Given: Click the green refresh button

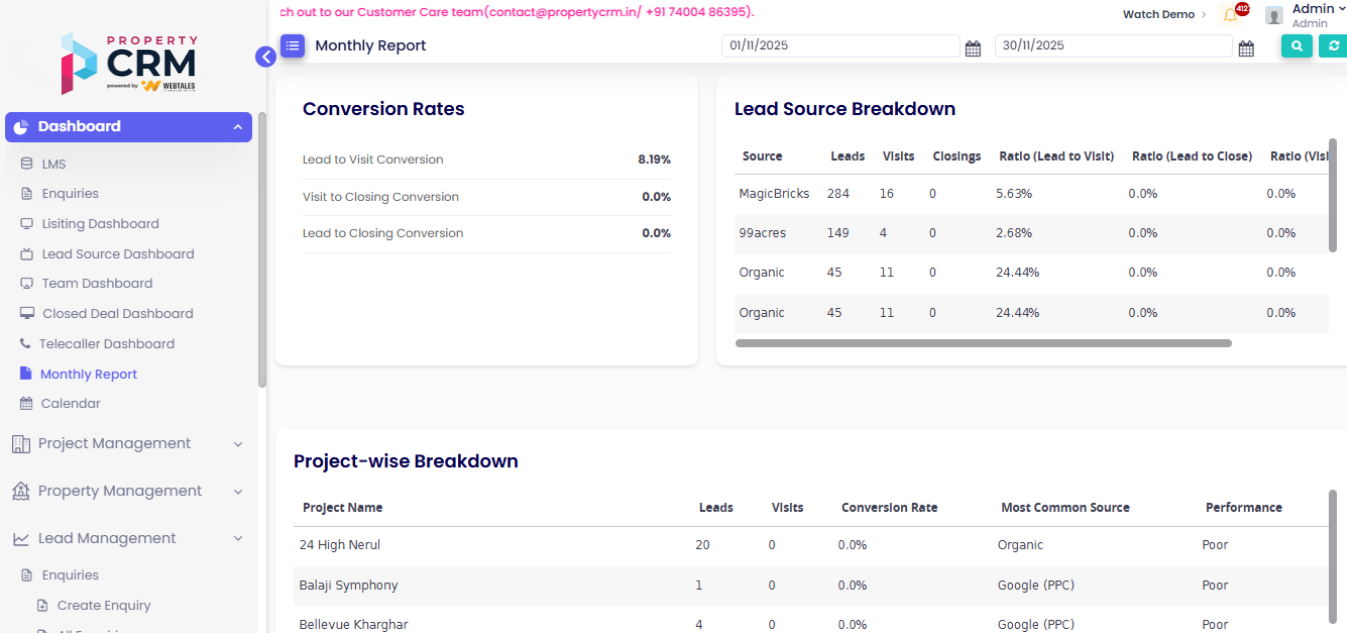Looking at the screenshot, I should click(x=1333, y=46).
